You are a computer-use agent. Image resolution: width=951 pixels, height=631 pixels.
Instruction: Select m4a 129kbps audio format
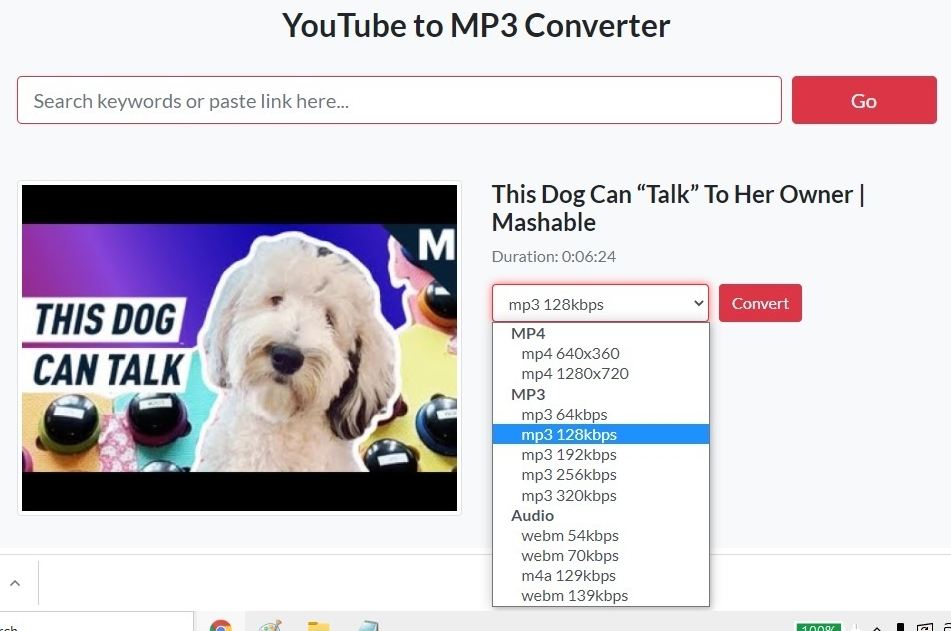pos(568,575)
